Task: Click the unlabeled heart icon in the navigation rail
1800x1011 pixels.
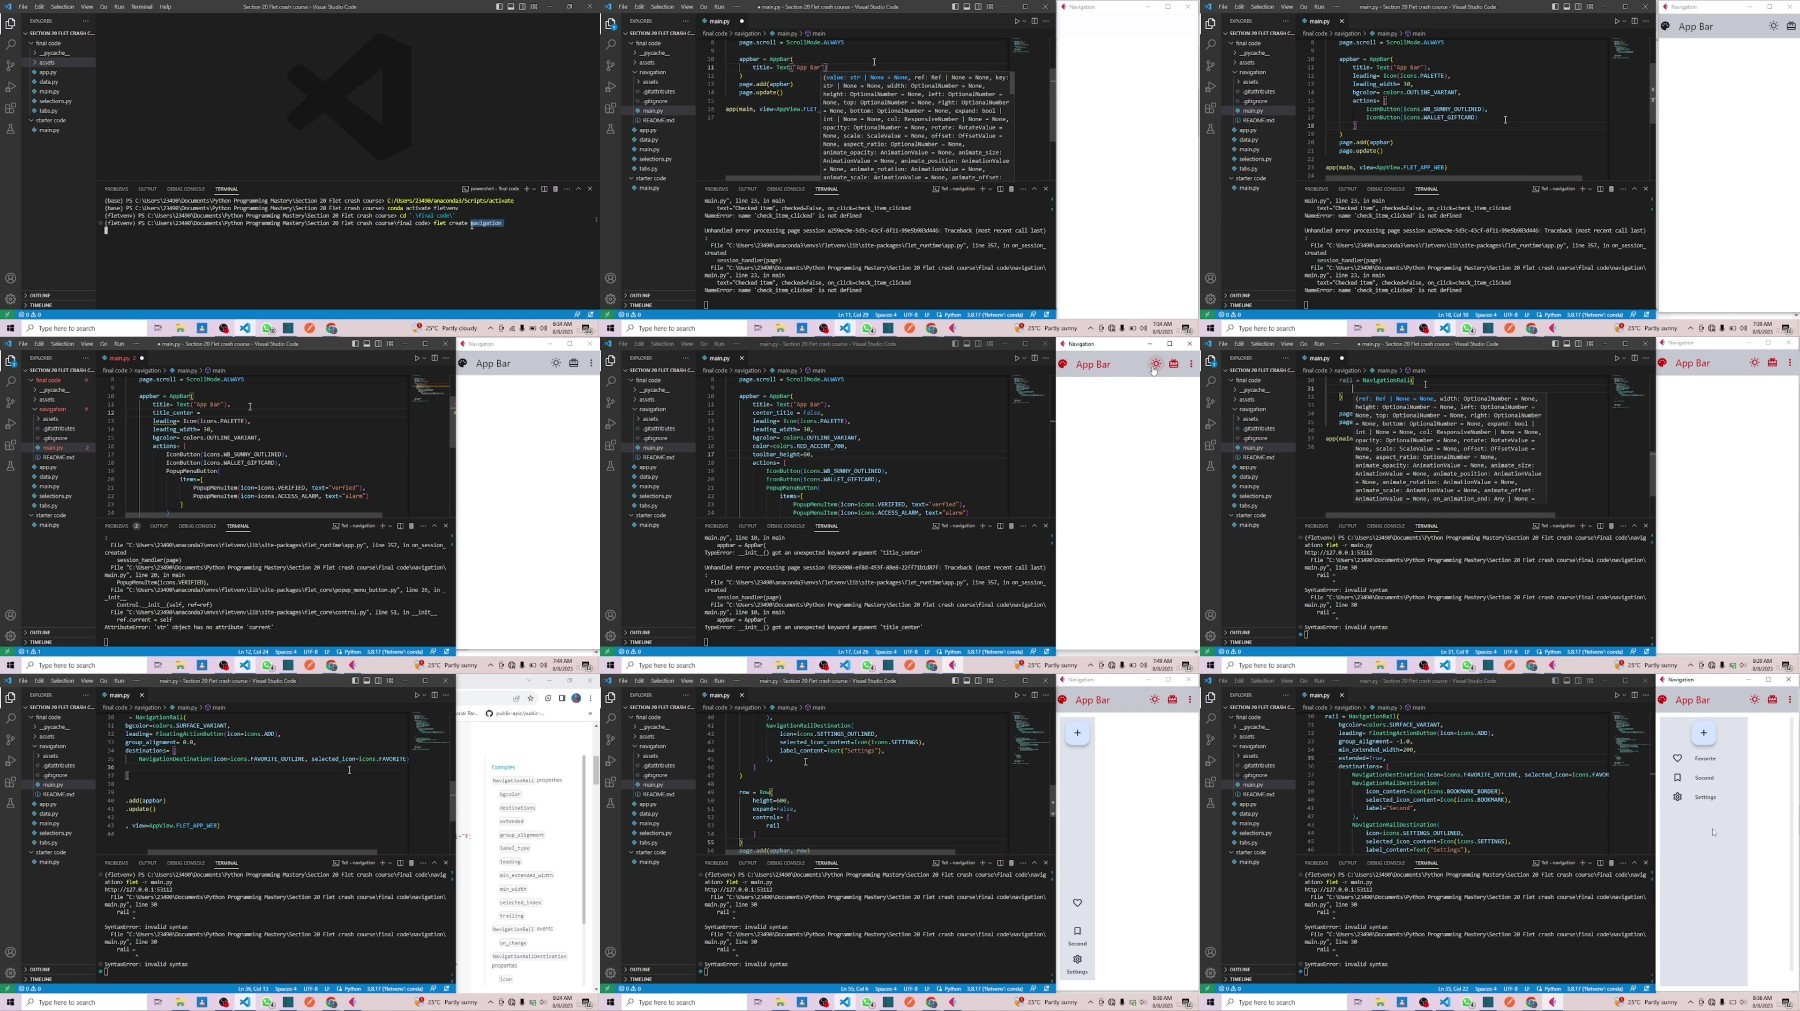Action: (x=1077, y=903)
